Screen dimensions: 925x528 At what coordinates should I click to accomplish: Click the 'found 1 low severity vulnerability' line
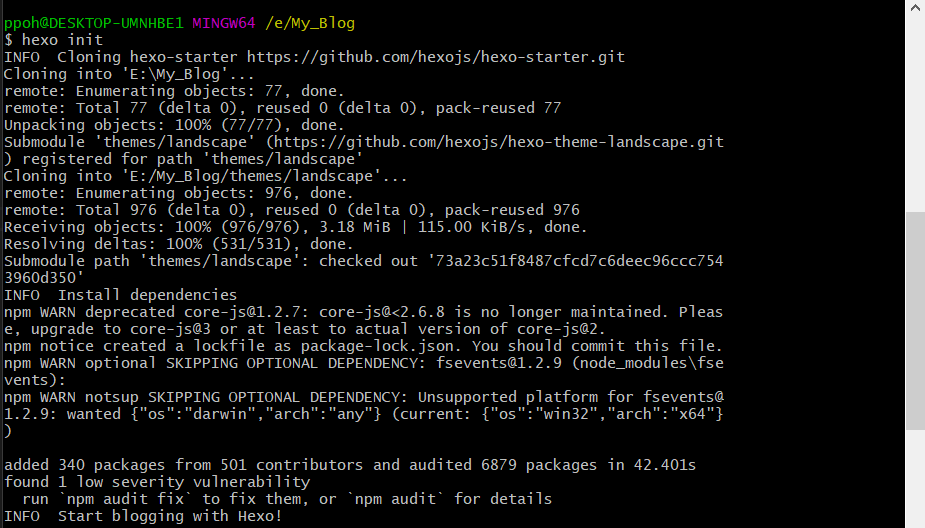[157, 482]
